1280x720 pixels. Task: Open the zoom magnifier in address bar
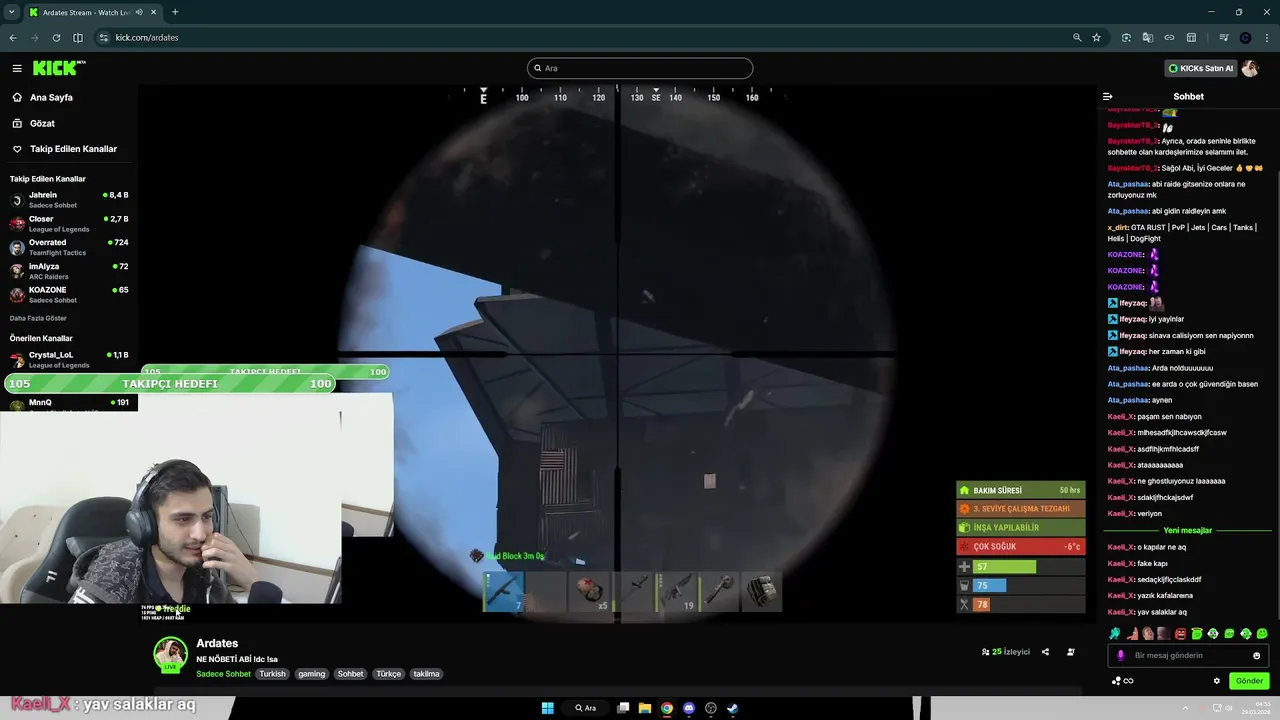pos(1077,38)
